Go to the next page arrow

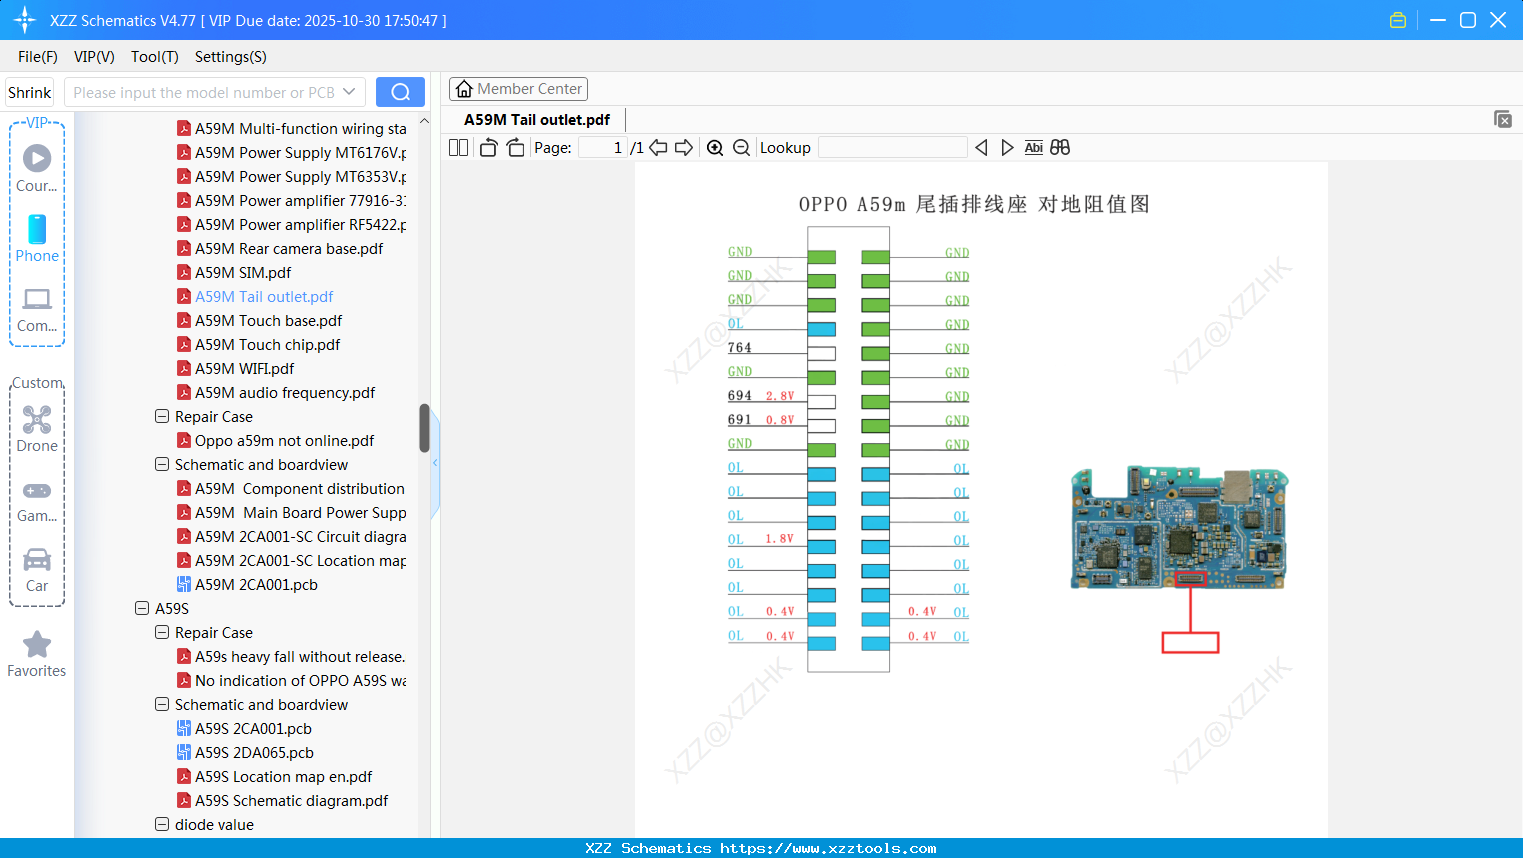pos(684,148)
